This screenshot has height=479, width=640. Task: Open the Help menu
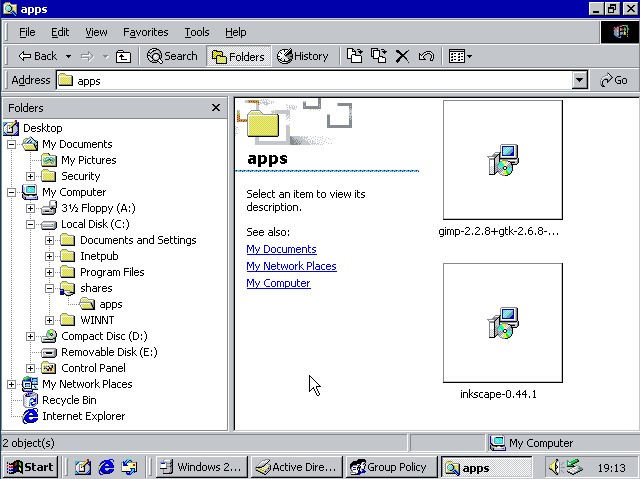pyautogui.click(x=236, y=32)
